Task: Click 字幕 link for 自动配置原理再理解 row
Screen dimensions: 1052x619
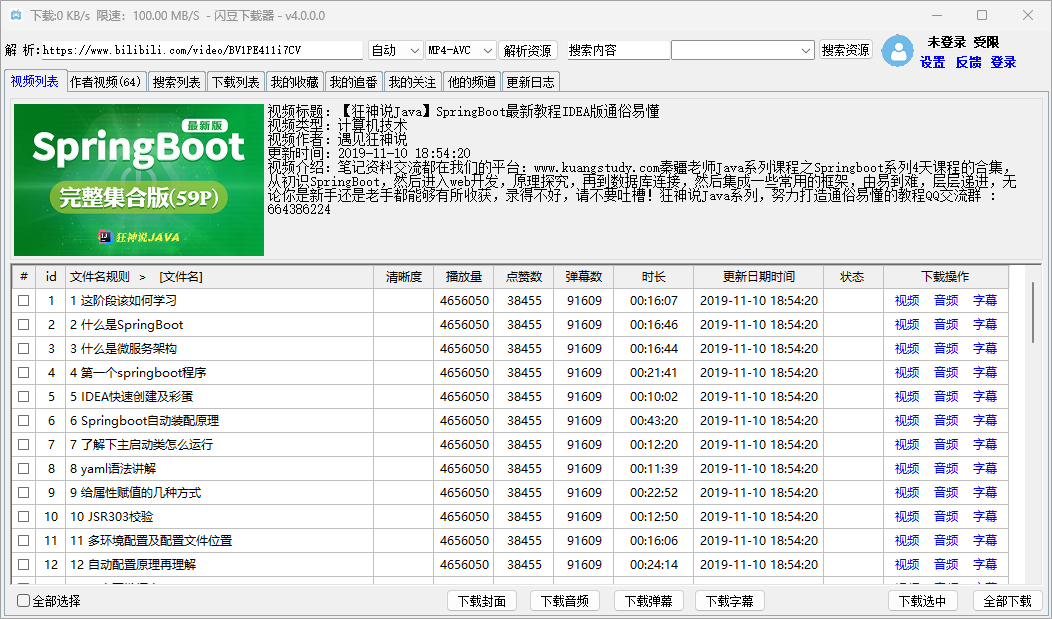Action: pyautogui.click(x=985, y=565)
